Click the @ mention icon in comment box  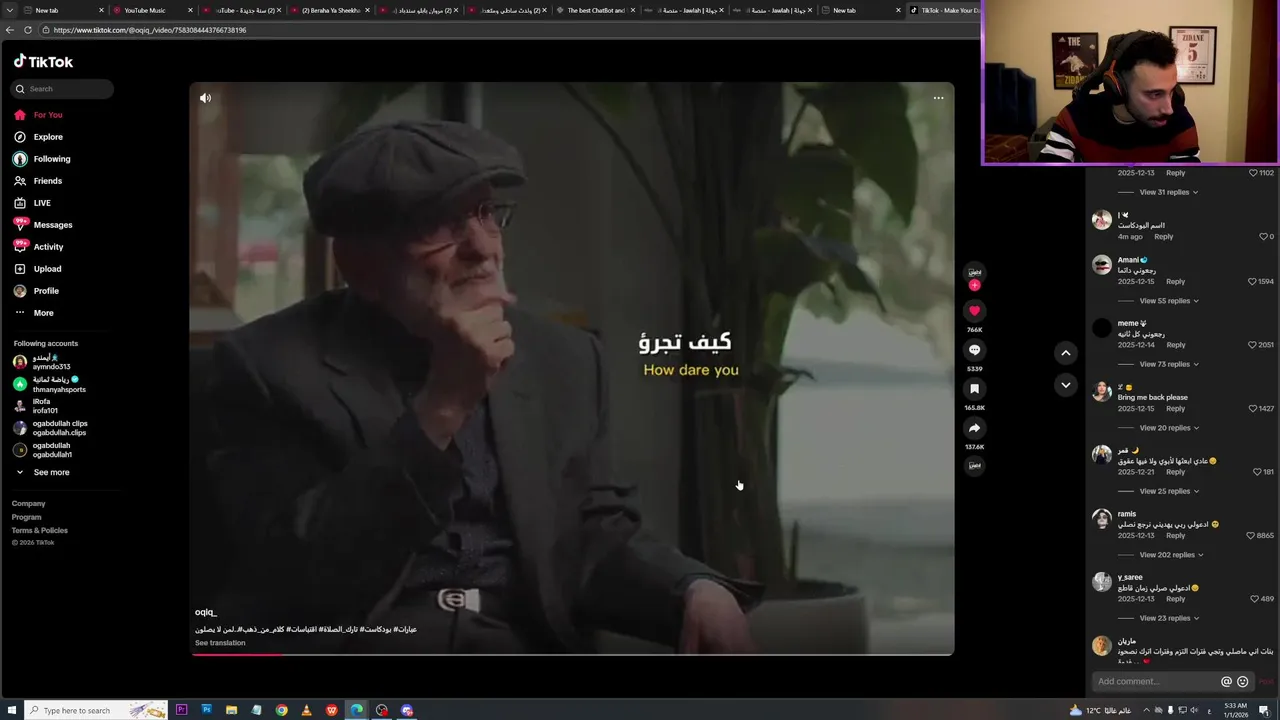point(1226,682)
